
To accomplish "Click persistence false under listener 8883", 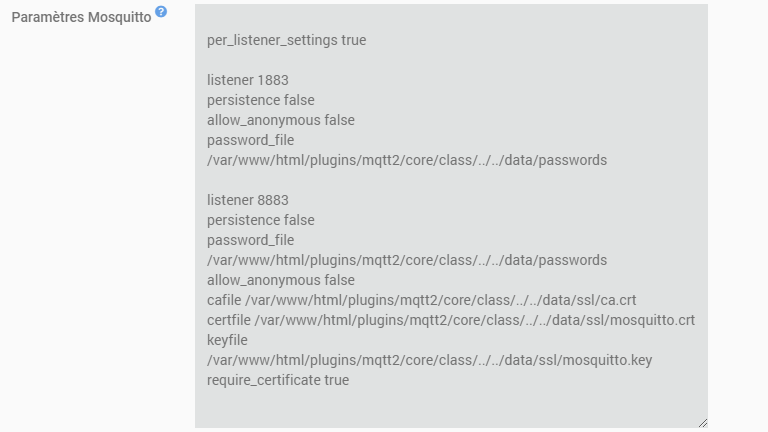I will tap(260, 220).
